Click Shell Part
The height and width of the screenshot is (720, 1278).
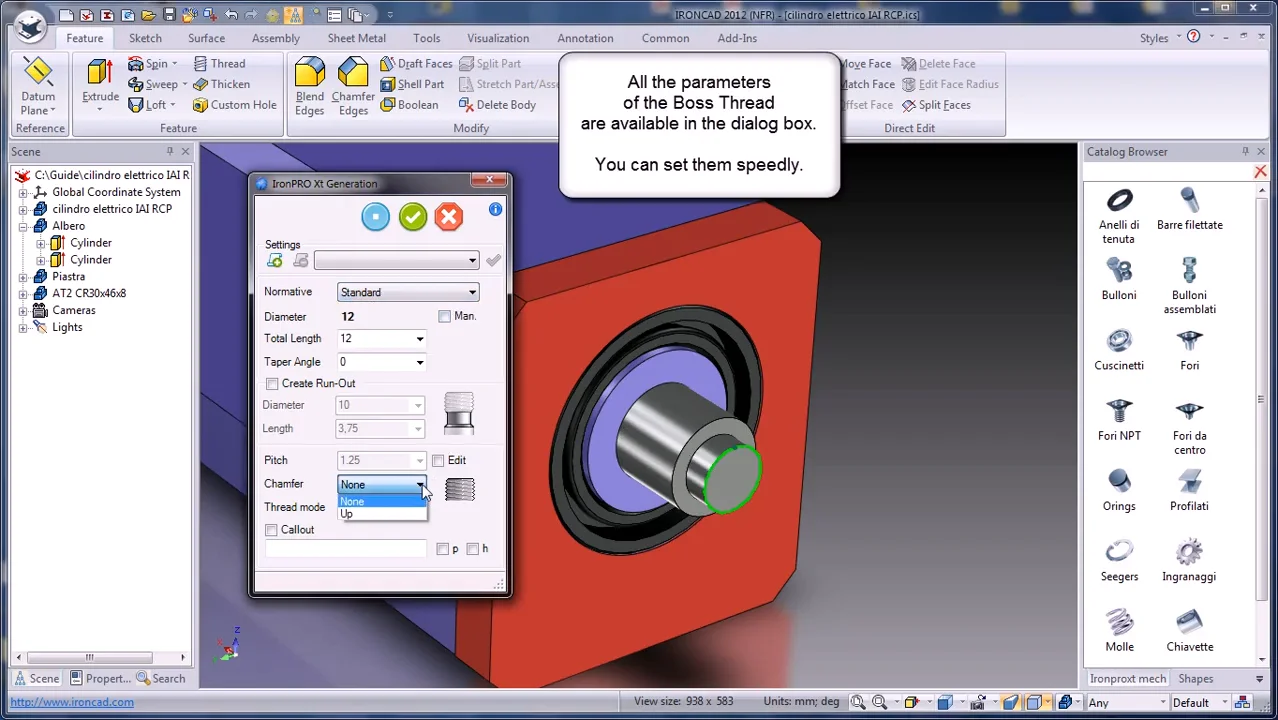[412, 84]
